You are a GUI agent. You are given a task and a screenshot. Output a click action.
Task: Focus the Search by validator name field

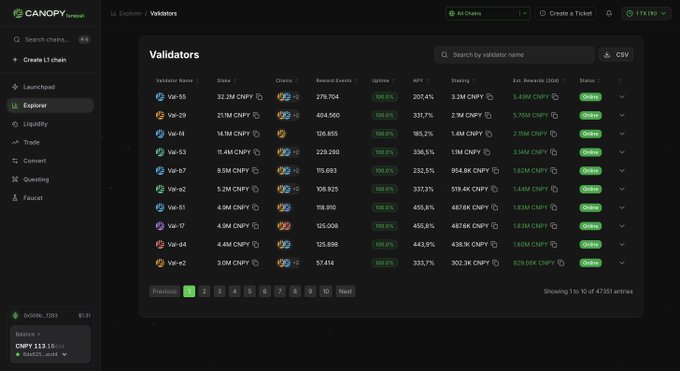point(514,55)
